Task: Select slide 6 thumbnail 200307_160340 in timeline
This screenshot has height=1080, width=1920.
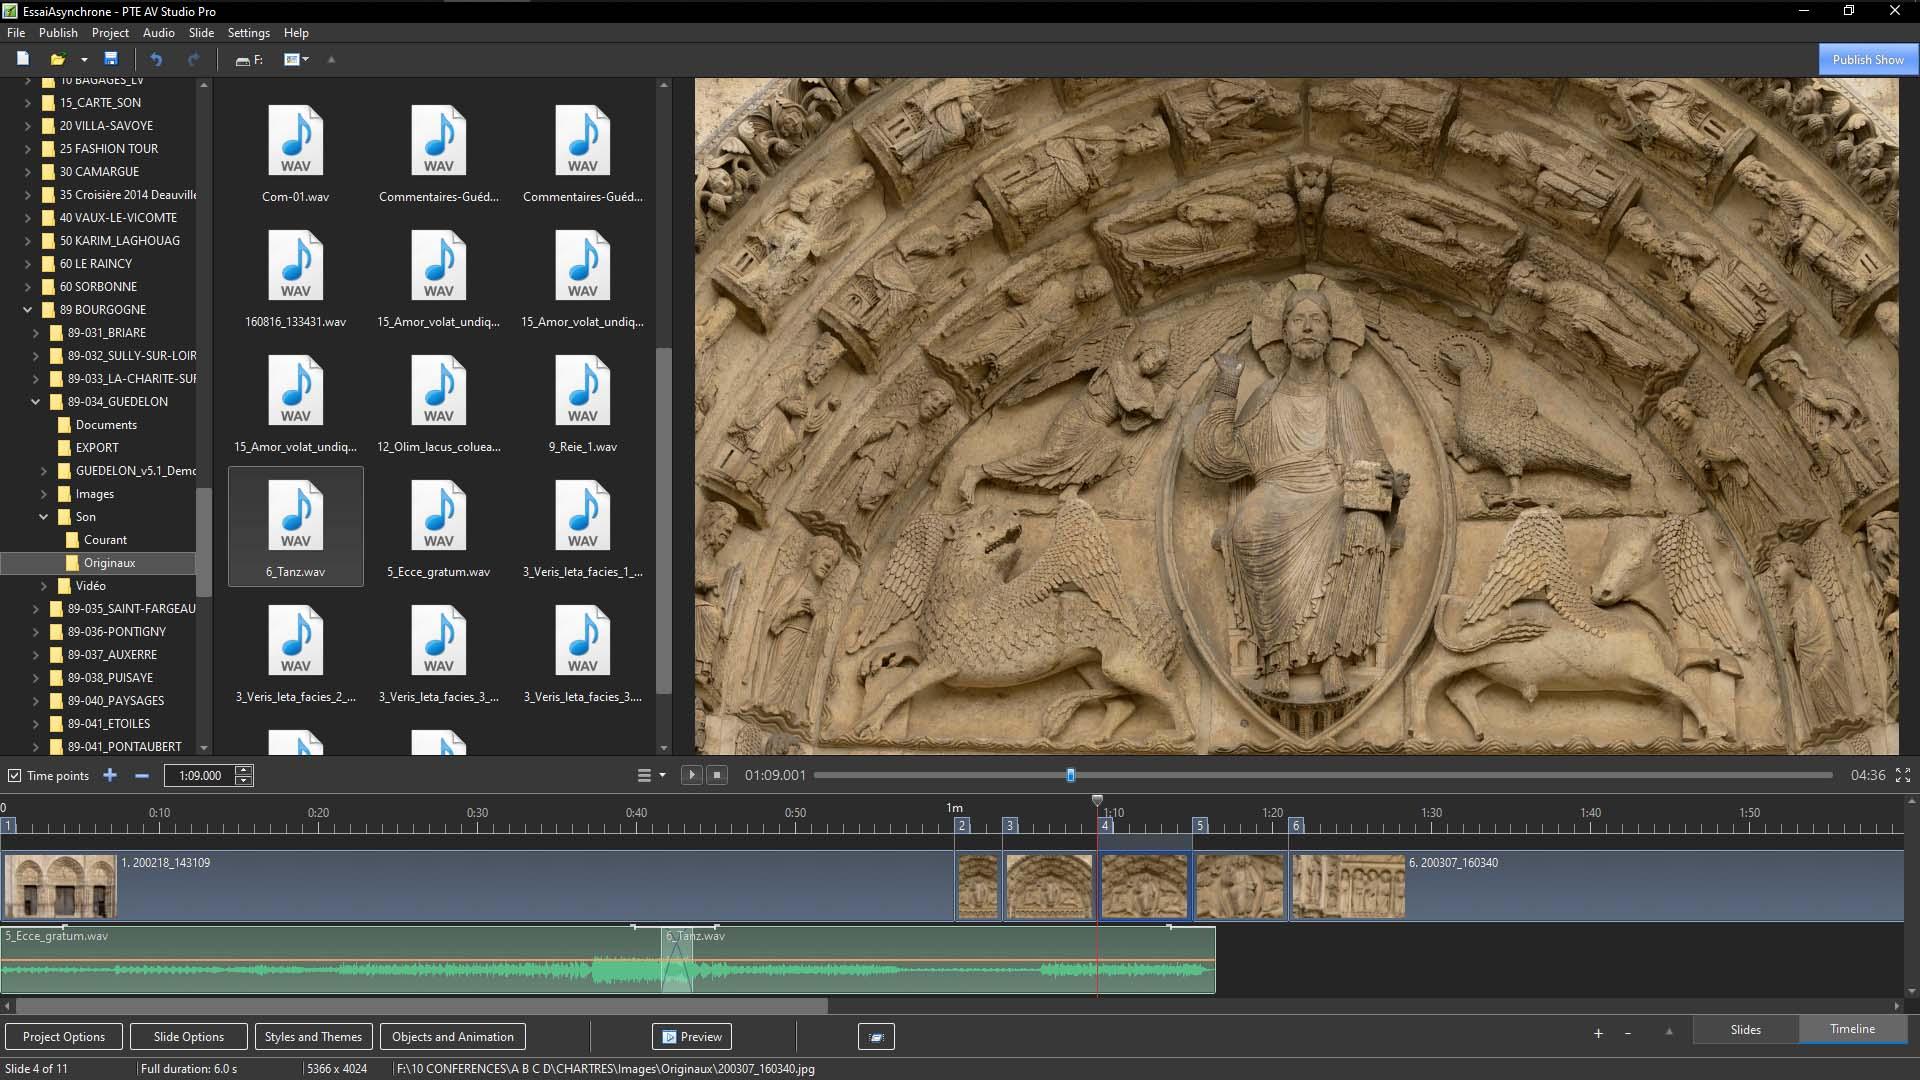Action: [x=1349, y=887]
